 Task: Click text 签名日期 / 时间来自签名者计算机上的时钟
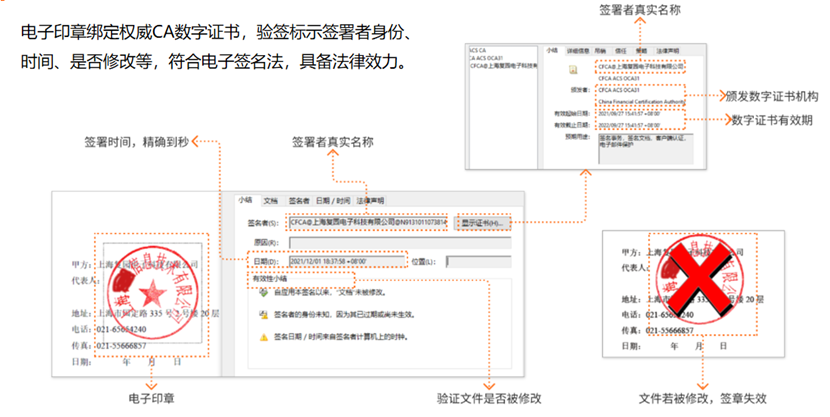341,337
